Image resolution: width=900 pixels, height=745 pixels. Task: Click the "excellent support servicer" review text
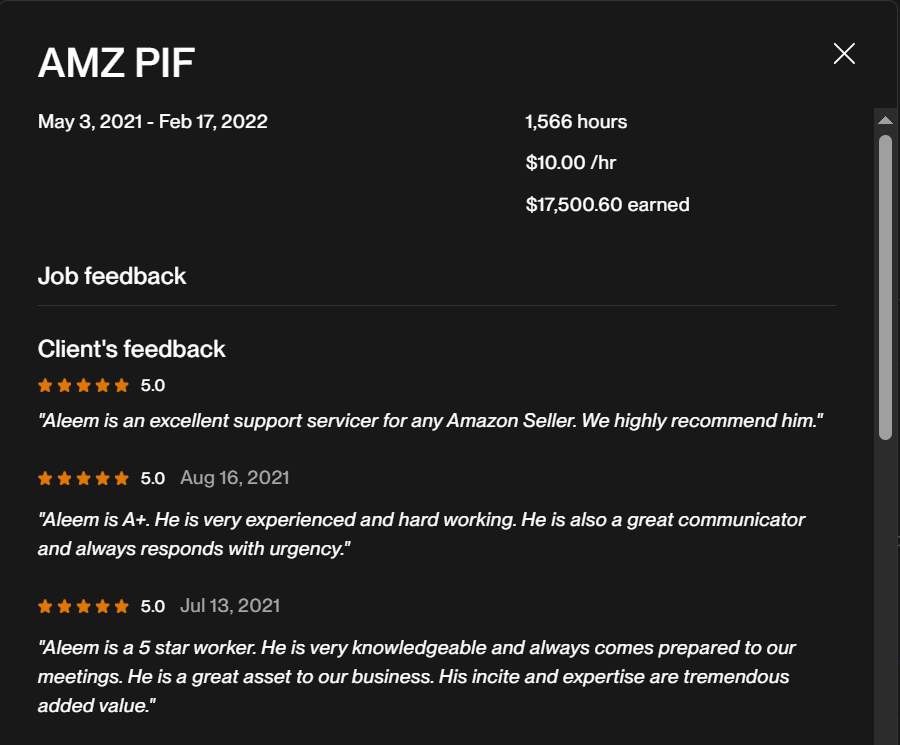pos(430,421)
